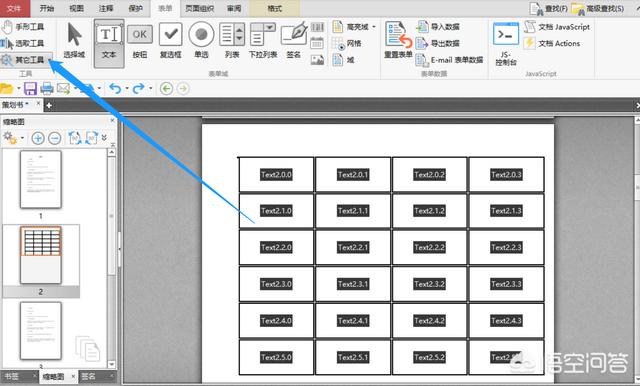The width and height of the screenshot is (640, 386).
Task: Undo the last action
Action: tap(116, 88)
